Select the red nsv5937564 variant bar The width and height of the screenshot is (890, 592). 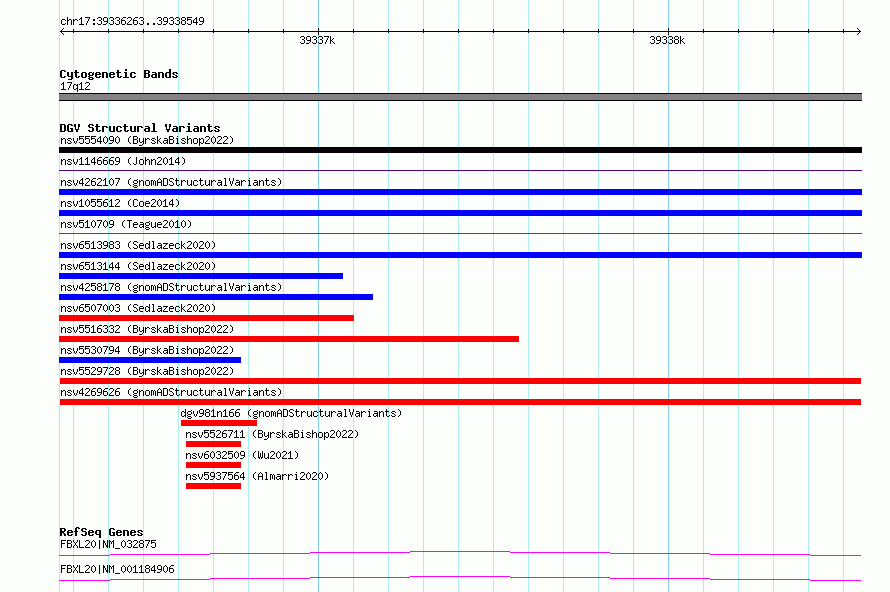click(x=213, y=486)
